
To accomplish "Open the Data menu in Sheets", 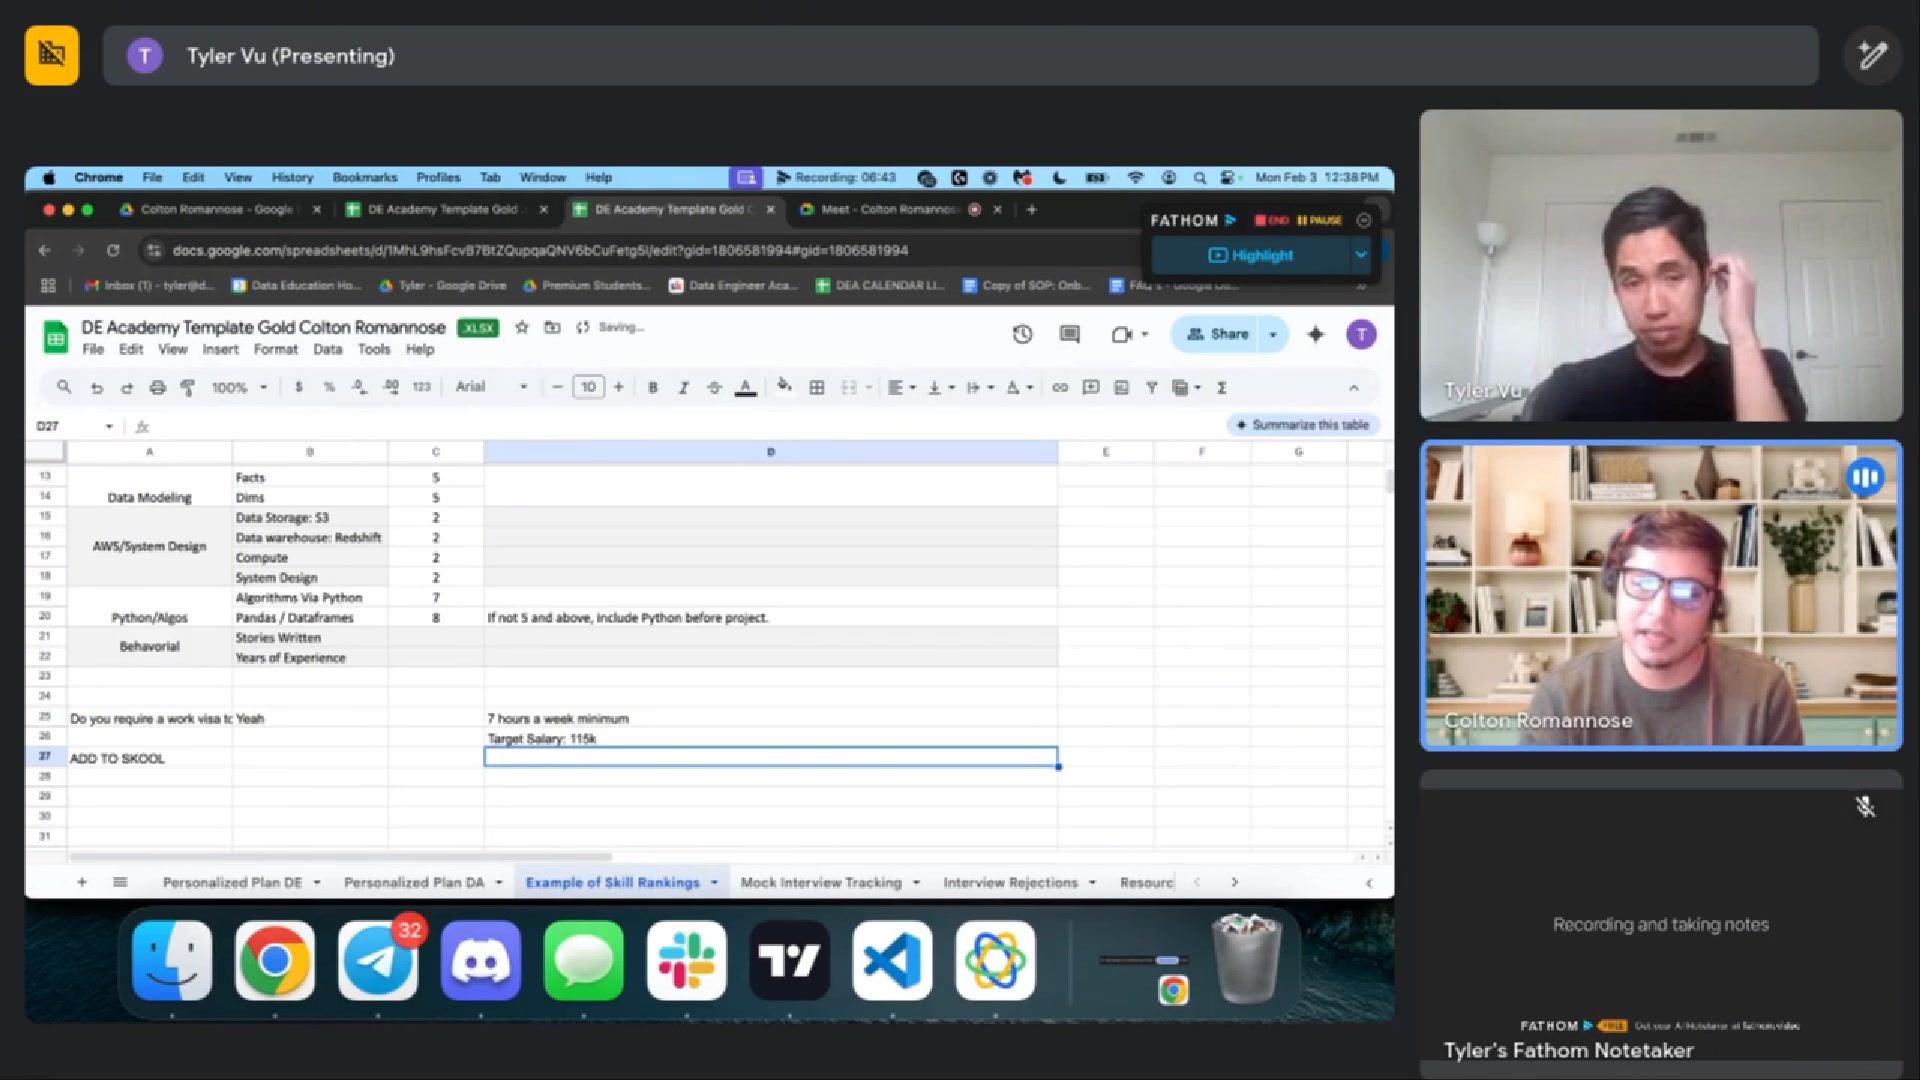I will pyautogui.click(x=327, y=349).
